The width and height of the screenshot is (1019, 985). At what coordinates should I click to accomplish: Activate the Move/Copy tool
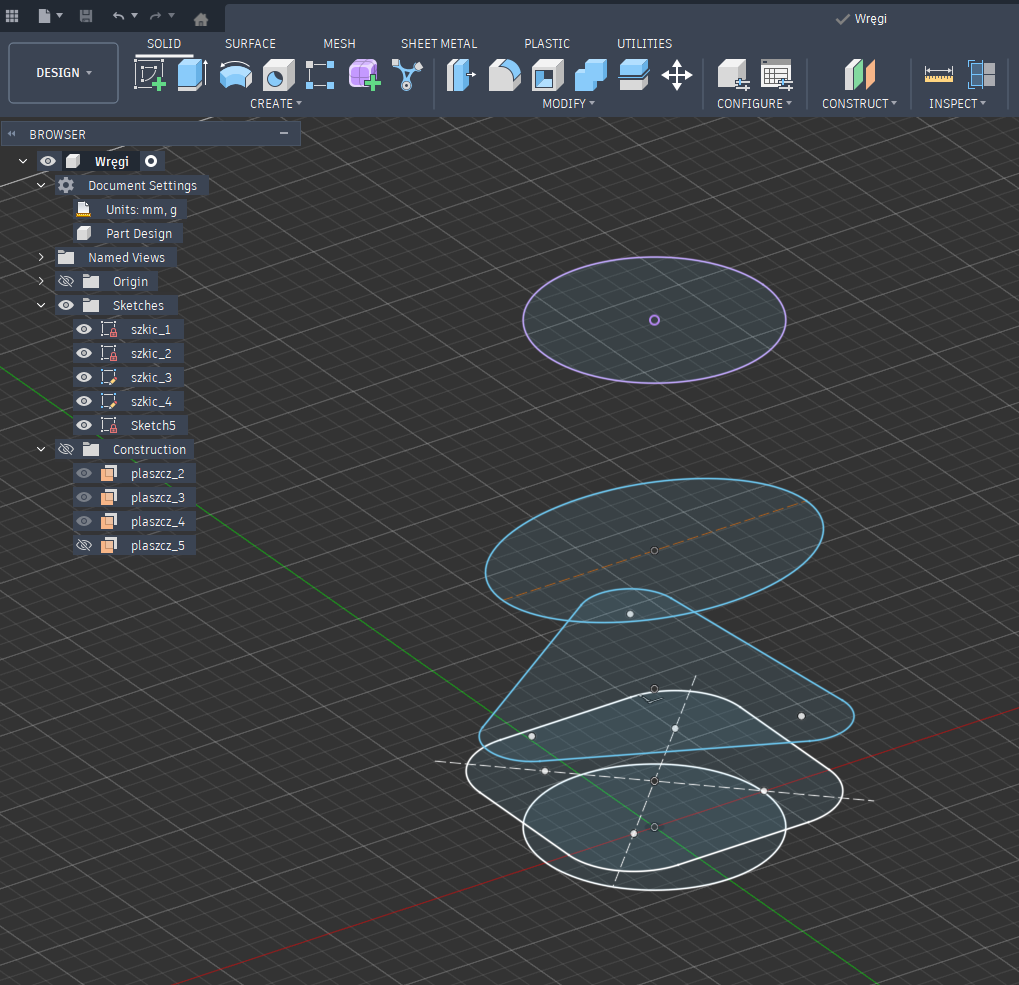677,75
